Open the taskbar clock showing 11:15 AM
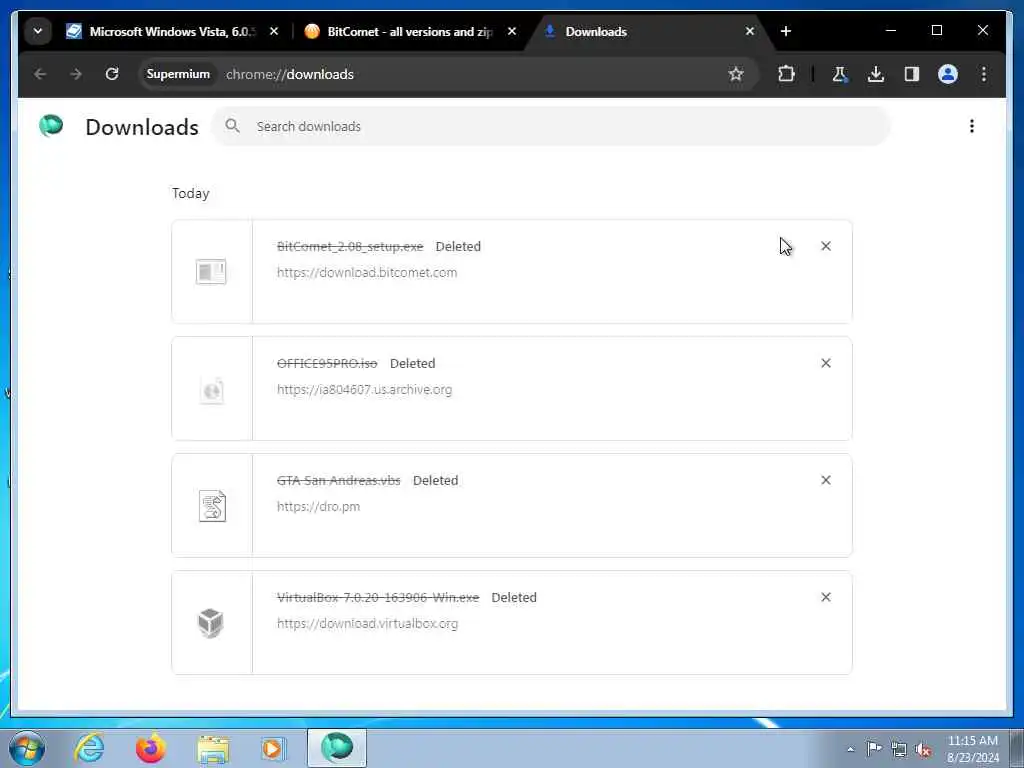The image size is (1024, 768). click(972, 749)
